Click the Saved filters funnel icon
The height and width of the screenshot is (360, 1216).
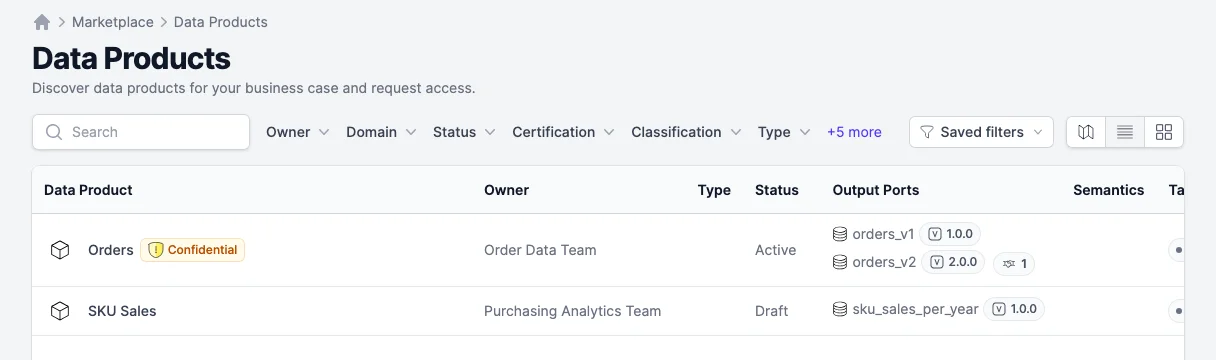point(927,132)
